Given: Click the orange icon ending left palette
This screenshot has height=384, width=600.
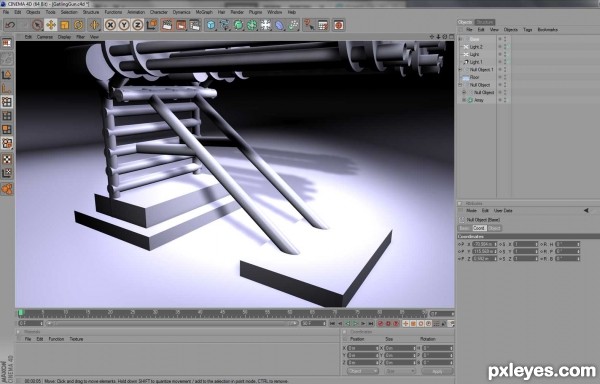Looking at the screenshot, I should pyautogui.click(x=7, y=189).
